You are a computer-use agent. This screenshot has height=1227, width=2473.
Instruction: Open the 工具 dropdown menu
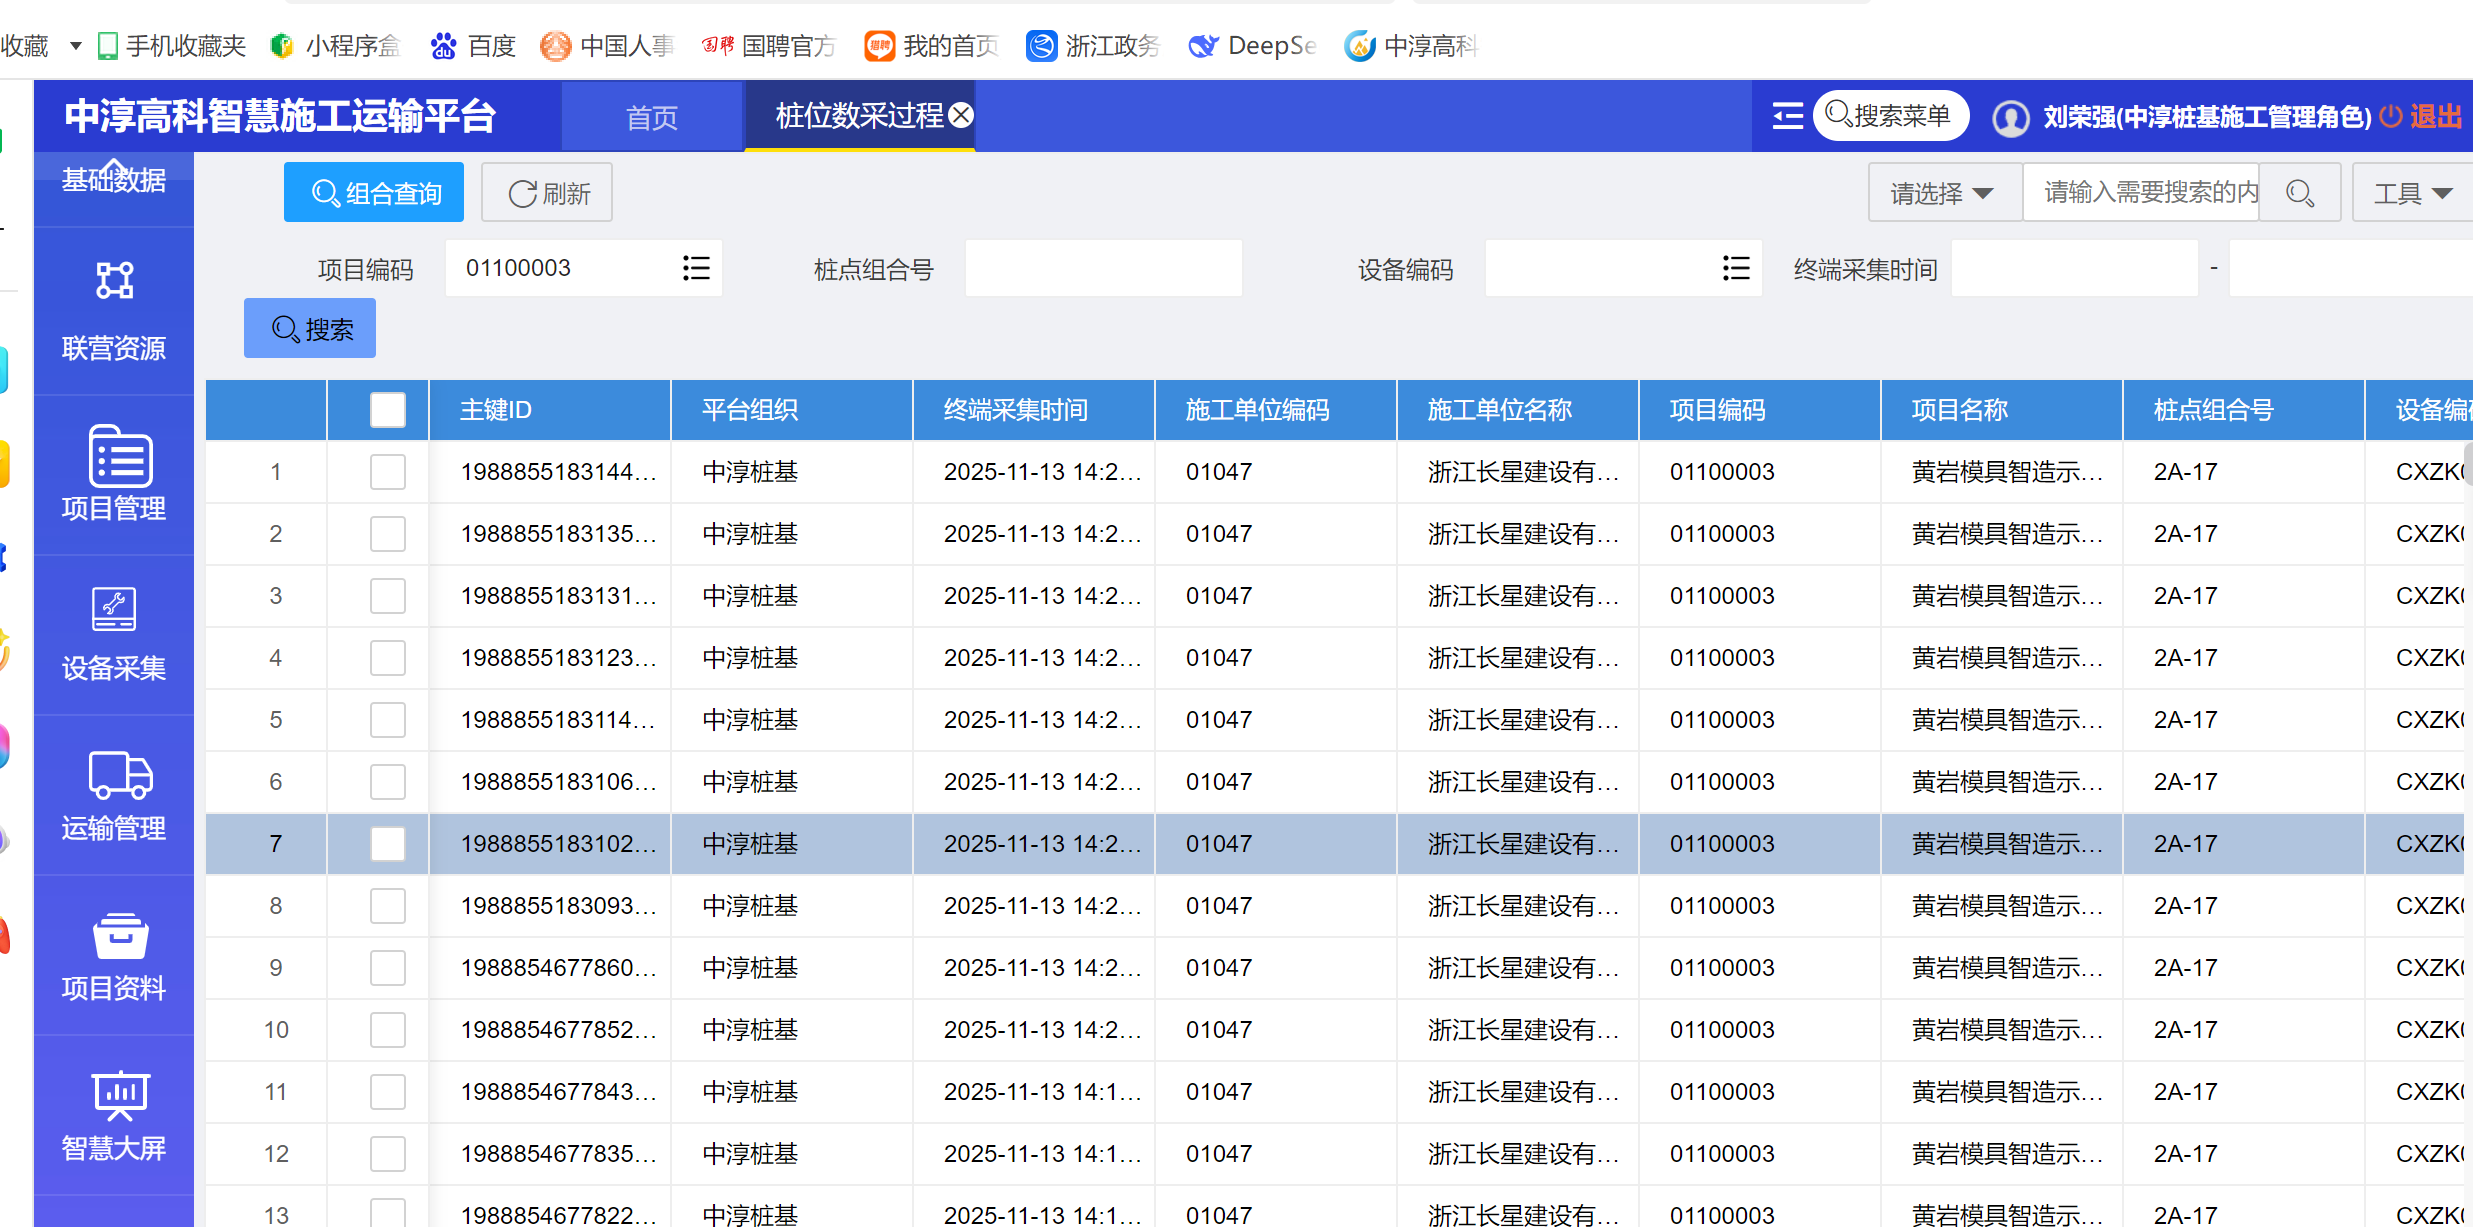(2412, 193)
